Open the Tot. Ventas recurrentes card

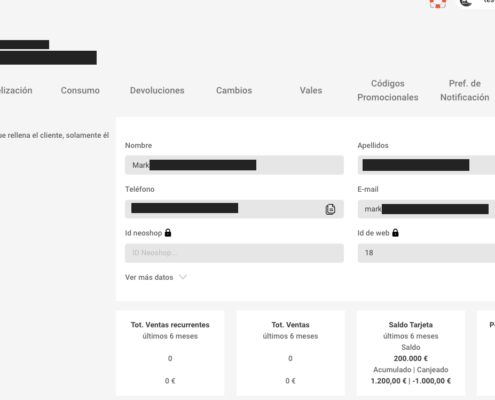coord(170,353)
